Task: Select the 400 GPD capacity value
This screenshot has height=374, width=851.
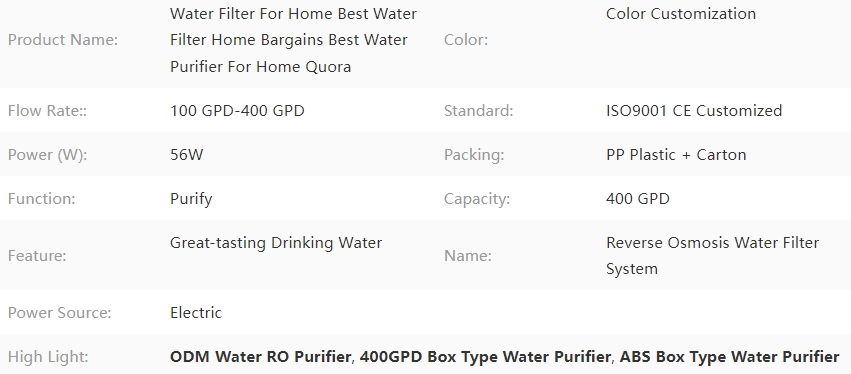Action: [638, 199]
